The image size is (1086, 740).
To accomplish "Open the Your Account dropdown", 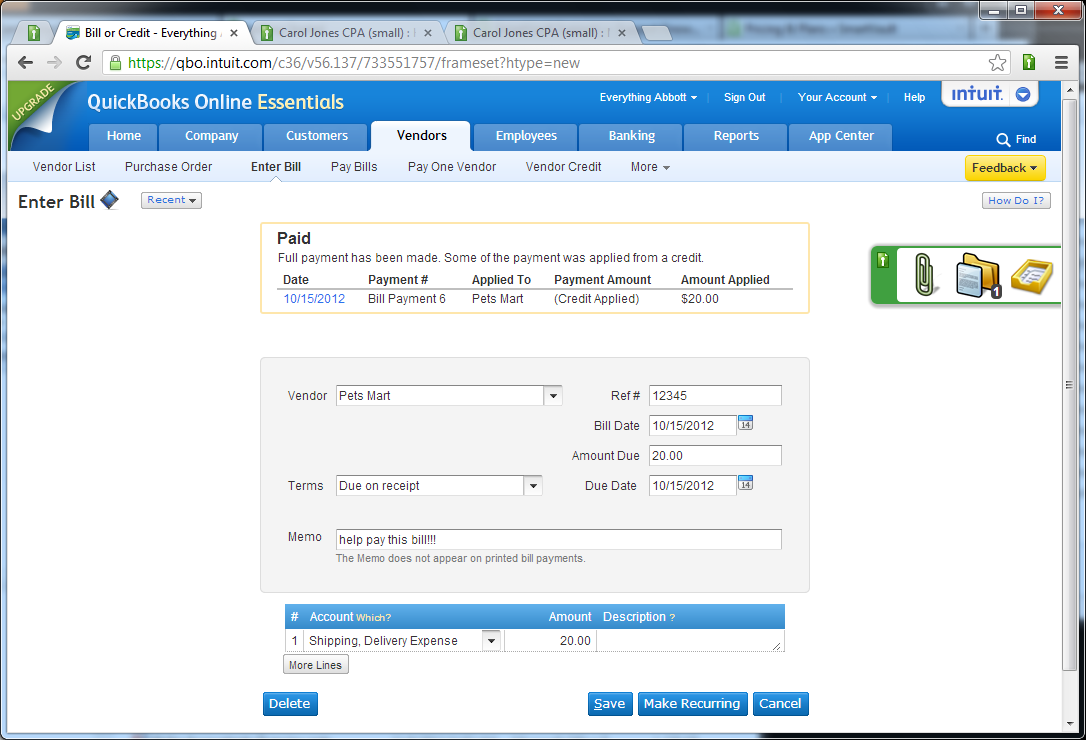I will coord(837,98).
